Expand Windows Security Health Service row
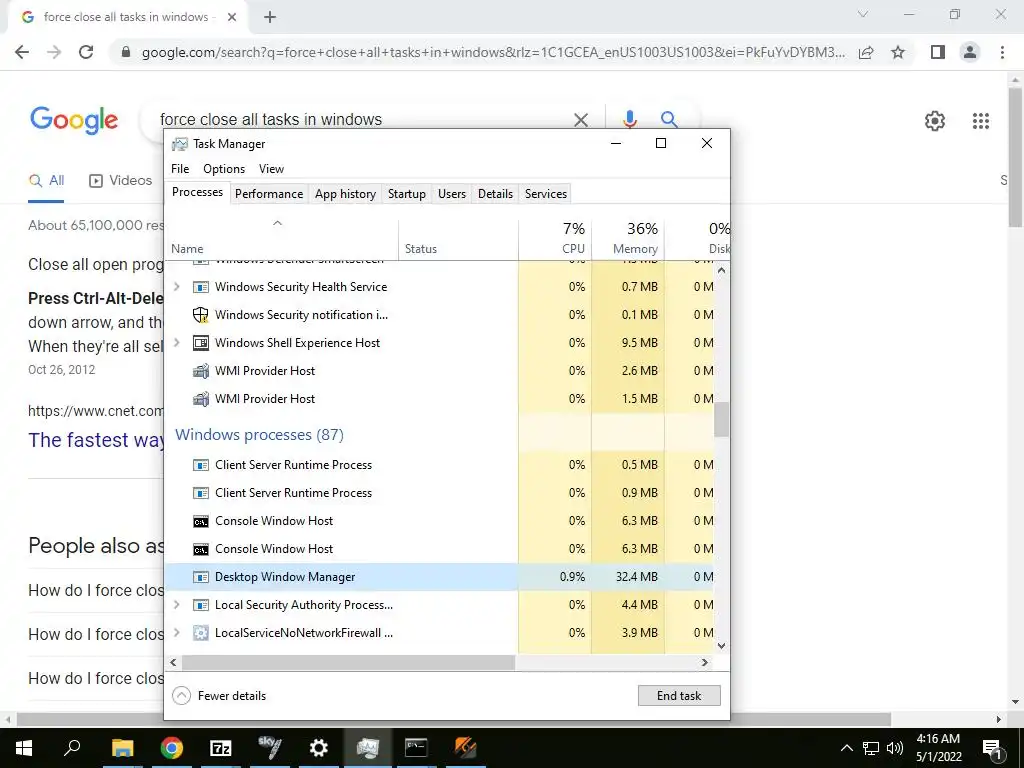The height and width of the screenshot is (768, 1024). pyautogui.click(x=176, y=287)
